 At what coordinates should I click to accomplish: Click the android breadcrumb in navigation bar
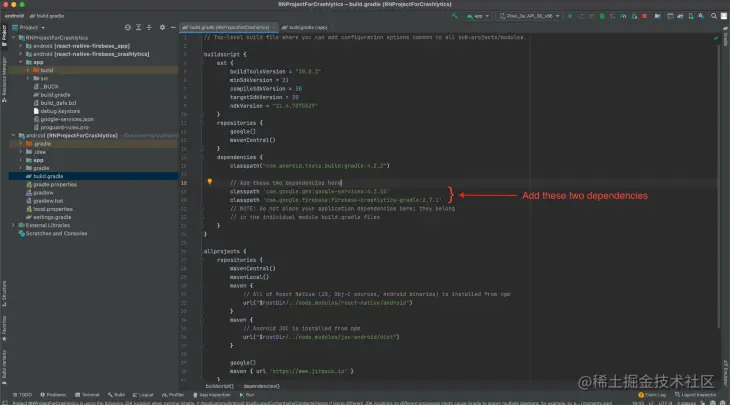(x=14, y=16)
